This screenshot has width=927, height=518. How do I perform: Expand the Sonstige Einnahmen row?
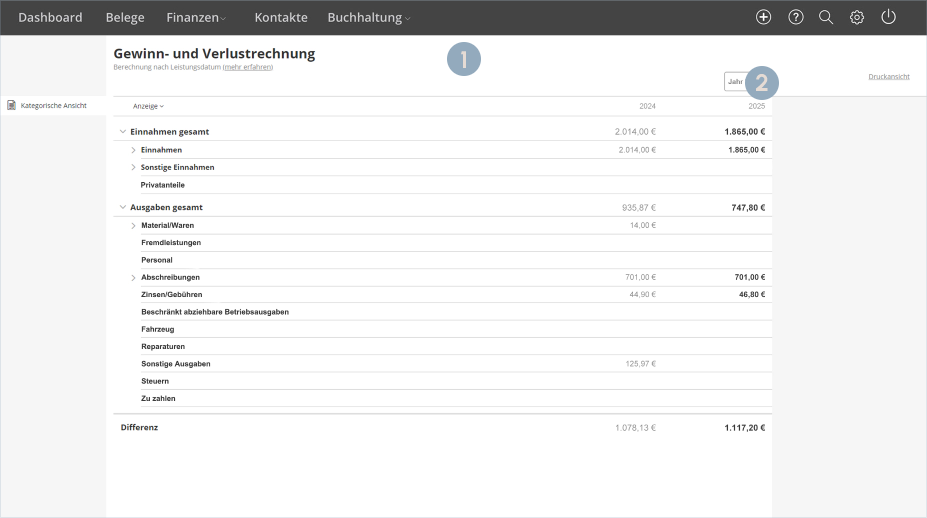click(133, 167)
